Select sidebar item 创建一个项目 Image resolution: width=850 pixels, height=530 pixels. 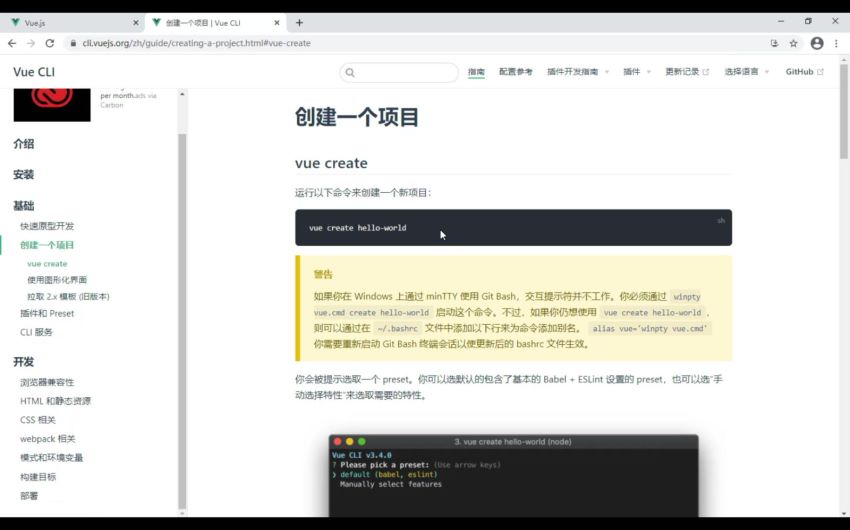click(47, 245)
